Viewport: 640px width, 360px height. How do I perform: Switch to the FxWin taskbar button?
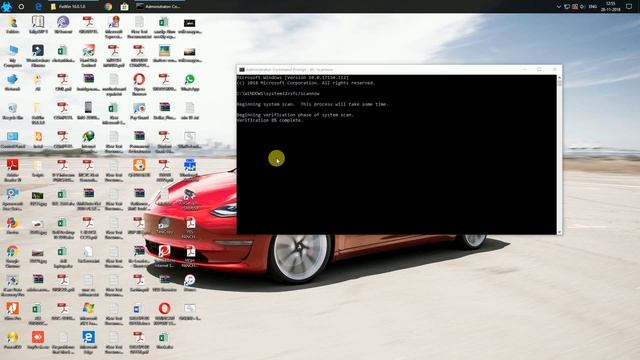[x=72, y=6]
